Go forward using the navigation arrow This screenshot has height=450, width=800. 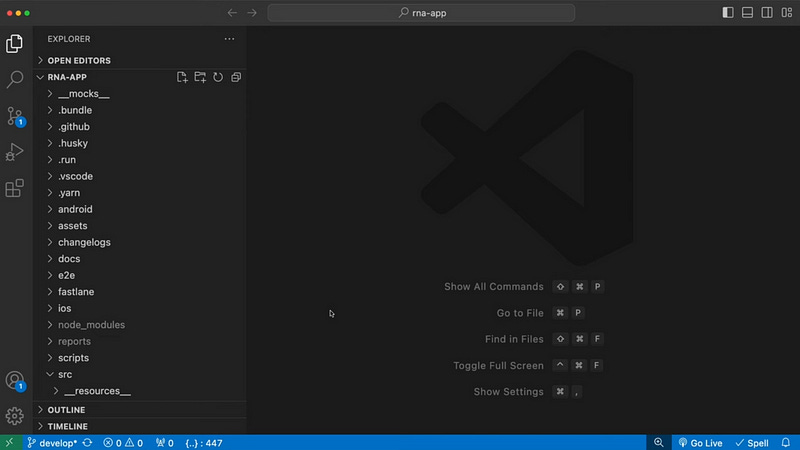click(252, 13)
